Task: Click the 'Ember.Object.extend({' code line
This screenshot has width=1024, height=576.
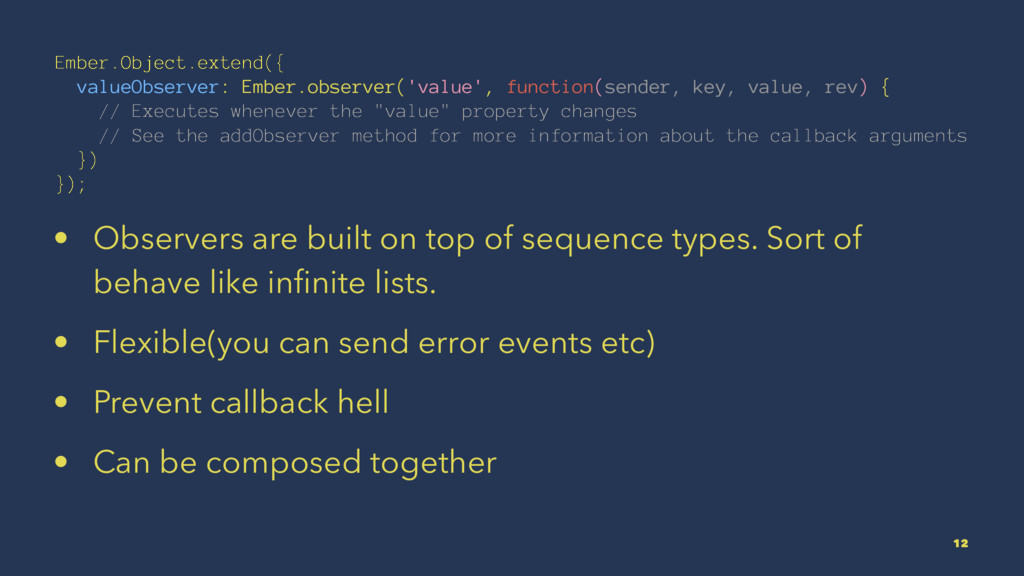Action: point(169,64)
